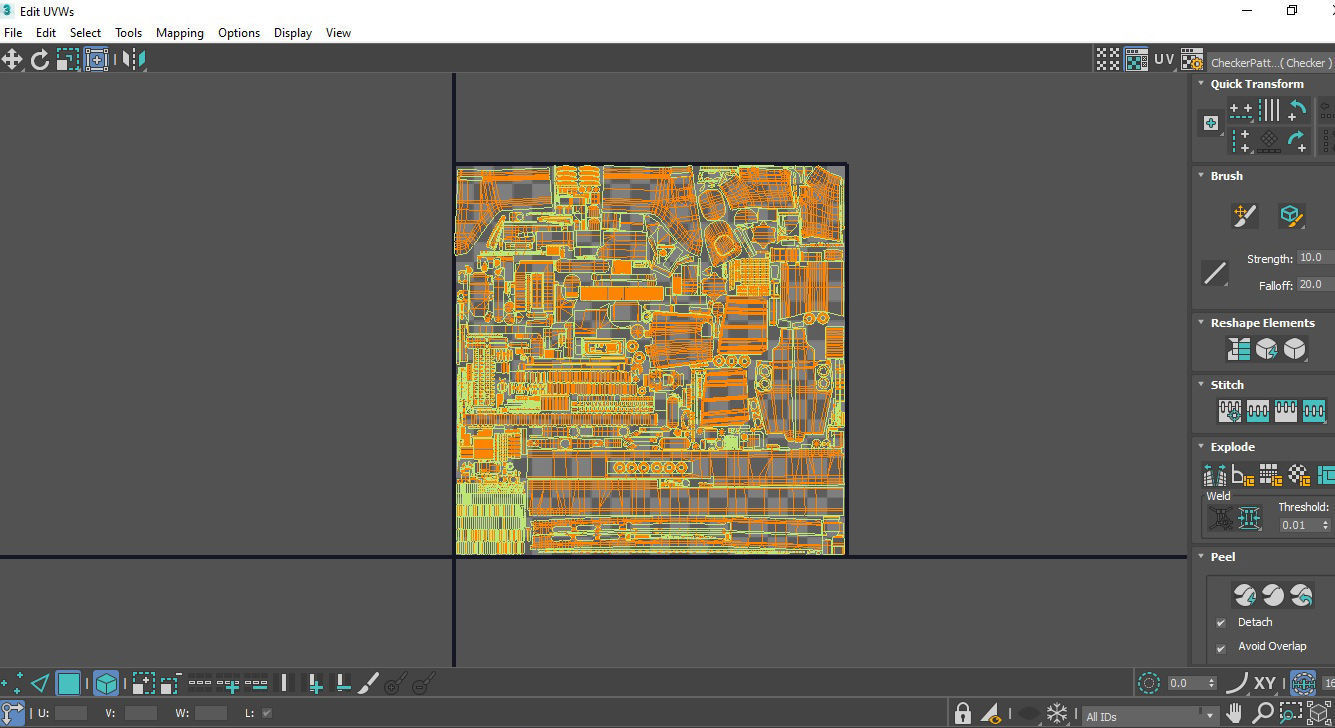
Task: Open the Select menu
Action: pos(85,33)
